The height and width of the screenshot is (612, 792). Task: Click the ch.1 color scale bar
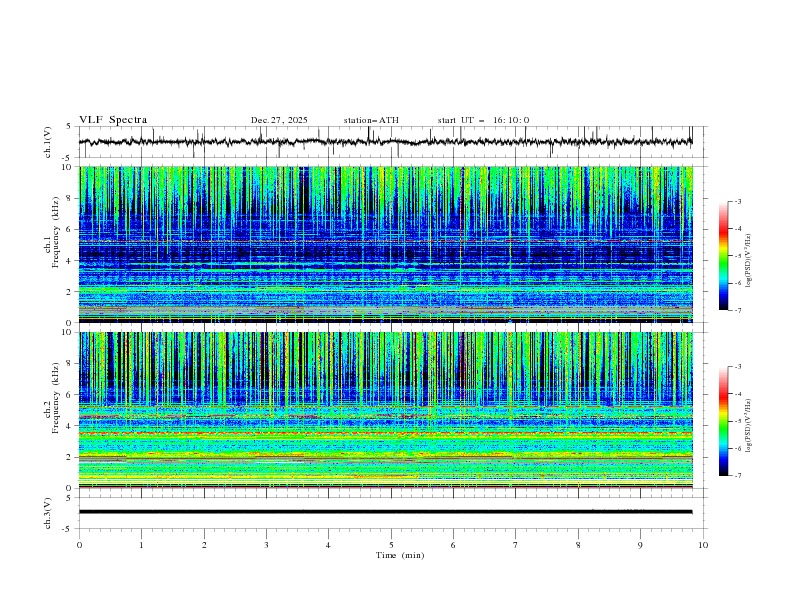(x=723, y=255)
